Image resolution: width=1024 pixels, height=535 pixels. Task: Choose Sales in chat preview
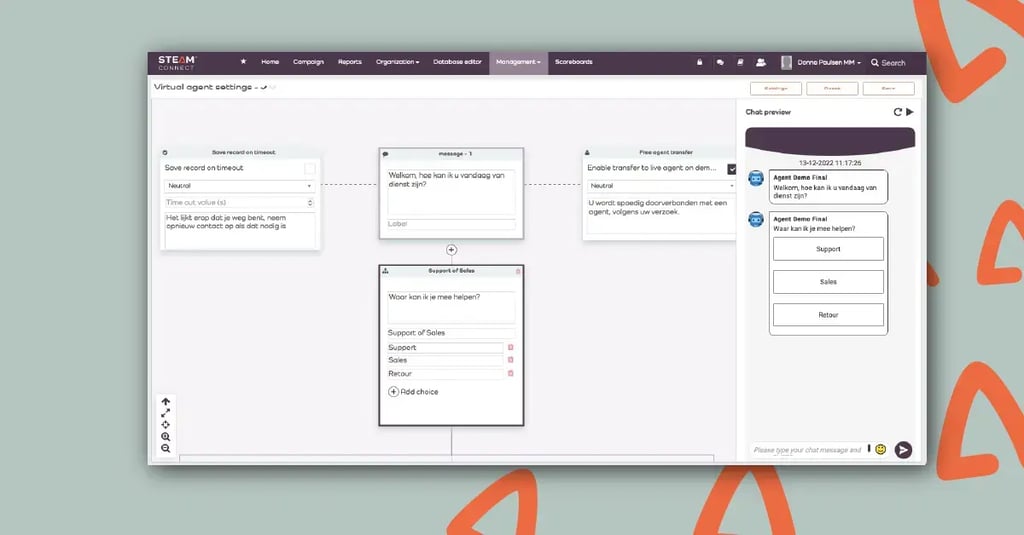tap(828, 282)
